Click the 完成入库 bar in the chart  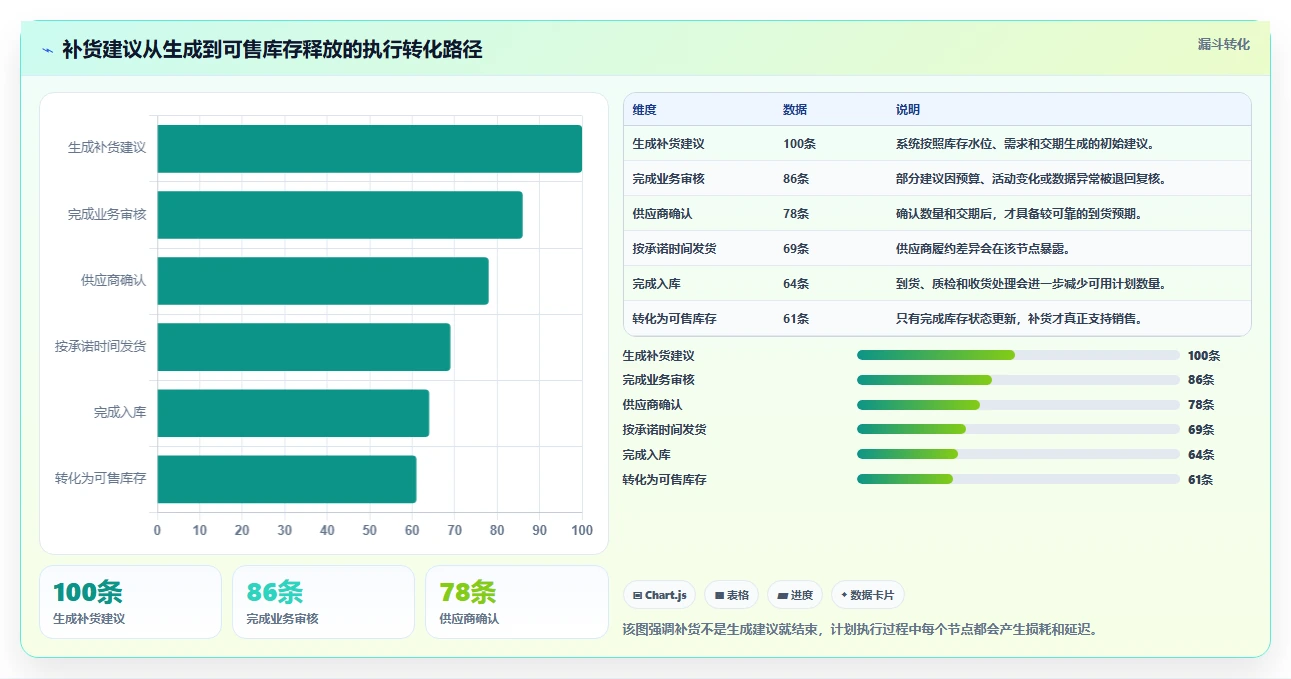[293, 413]
